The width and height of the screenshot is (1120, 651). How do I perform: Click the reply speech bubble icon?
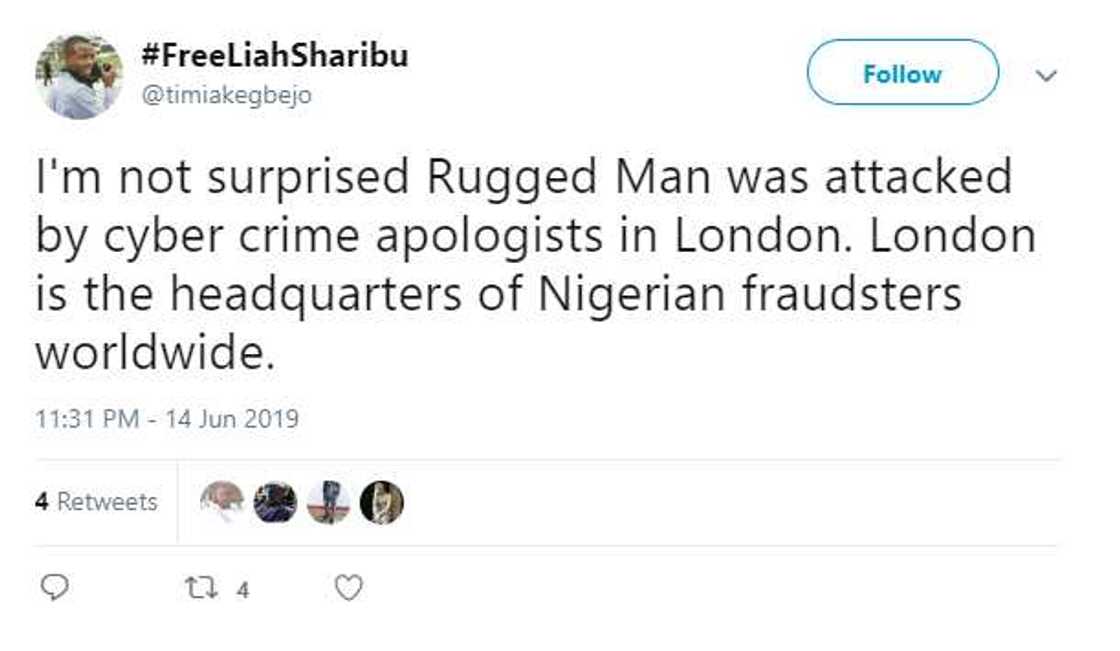point(57,589)
